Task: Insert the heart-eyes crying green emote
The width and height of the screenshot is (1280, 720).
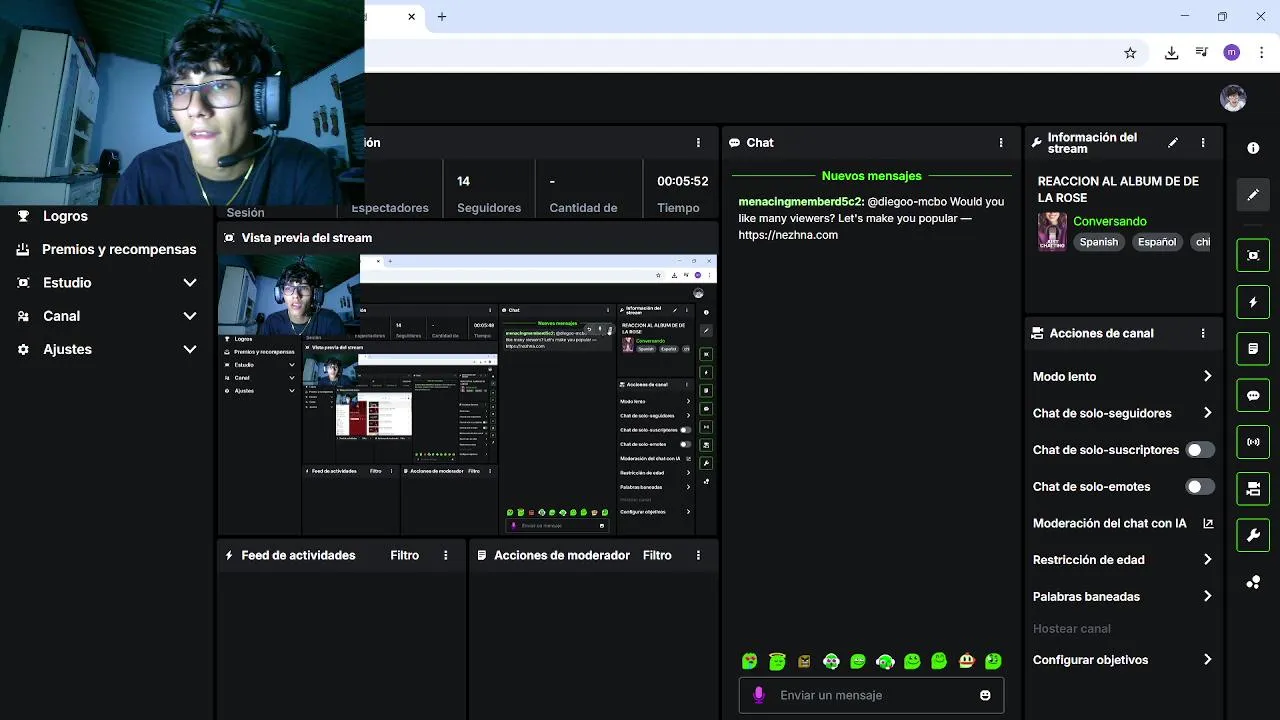Action: point(750,661)
